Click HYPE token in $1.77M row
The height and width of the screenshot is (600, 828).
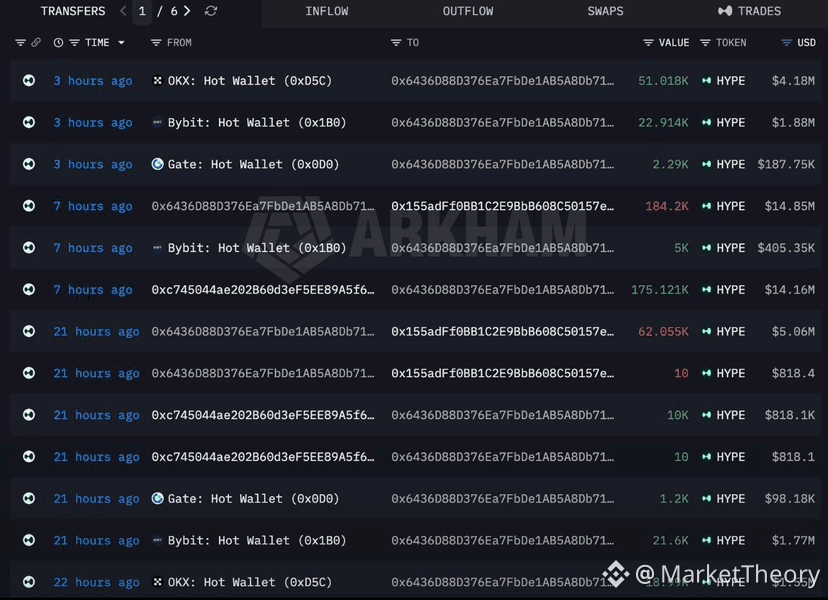(730, 540)
